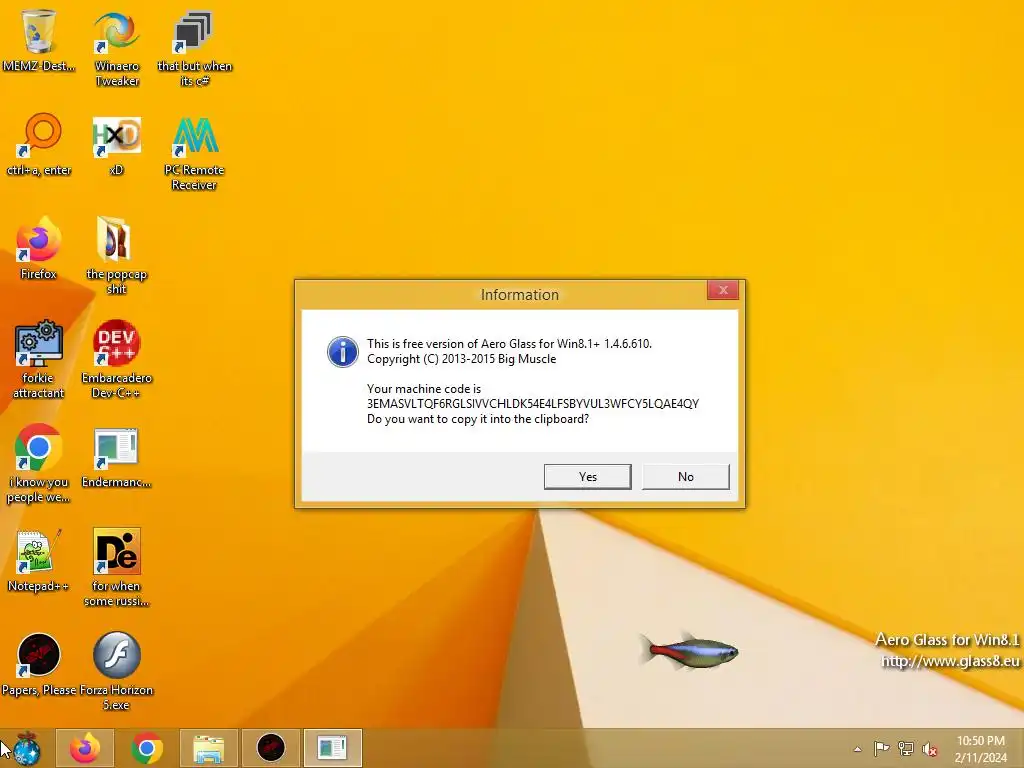The width and height of the screenshot is (1024, 768).
Task: Click the Yes button in Information dialog
Action: coord(587,477)
